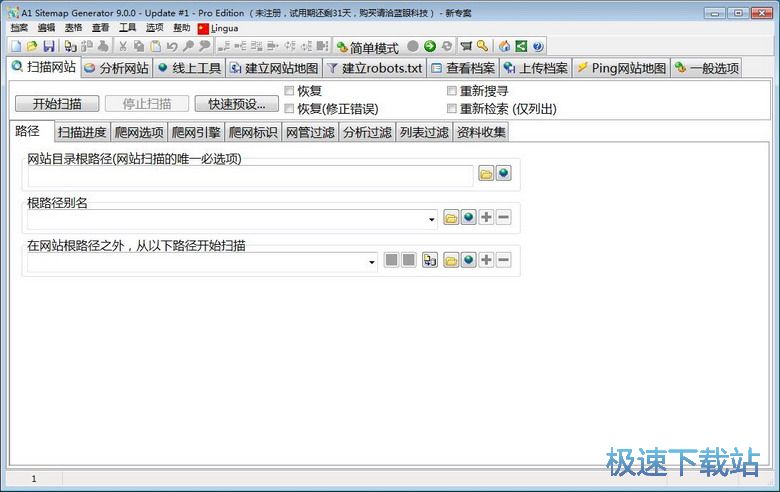Check the 重新搜寻 option

[x=452, y=91]
